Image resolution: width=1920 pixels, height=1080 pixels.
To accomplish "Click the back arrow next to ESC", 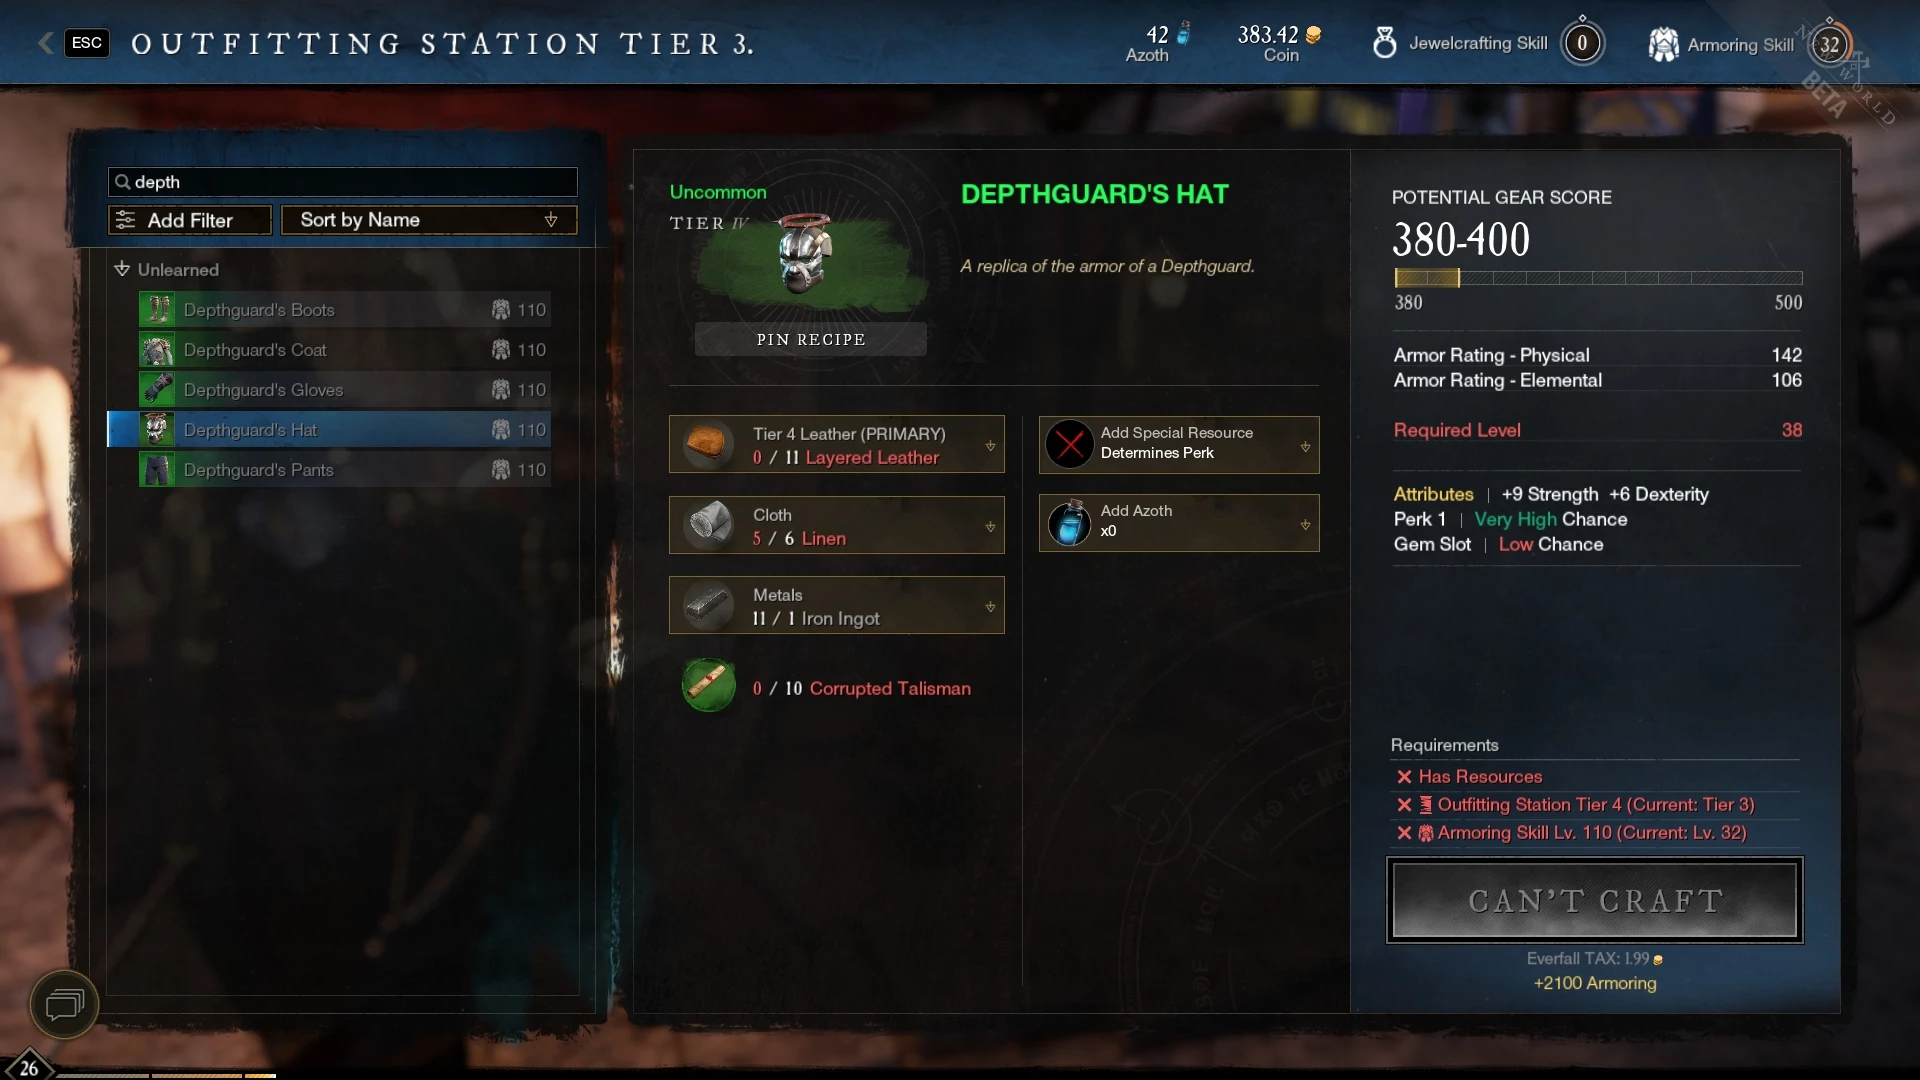I will click(45, 43).
